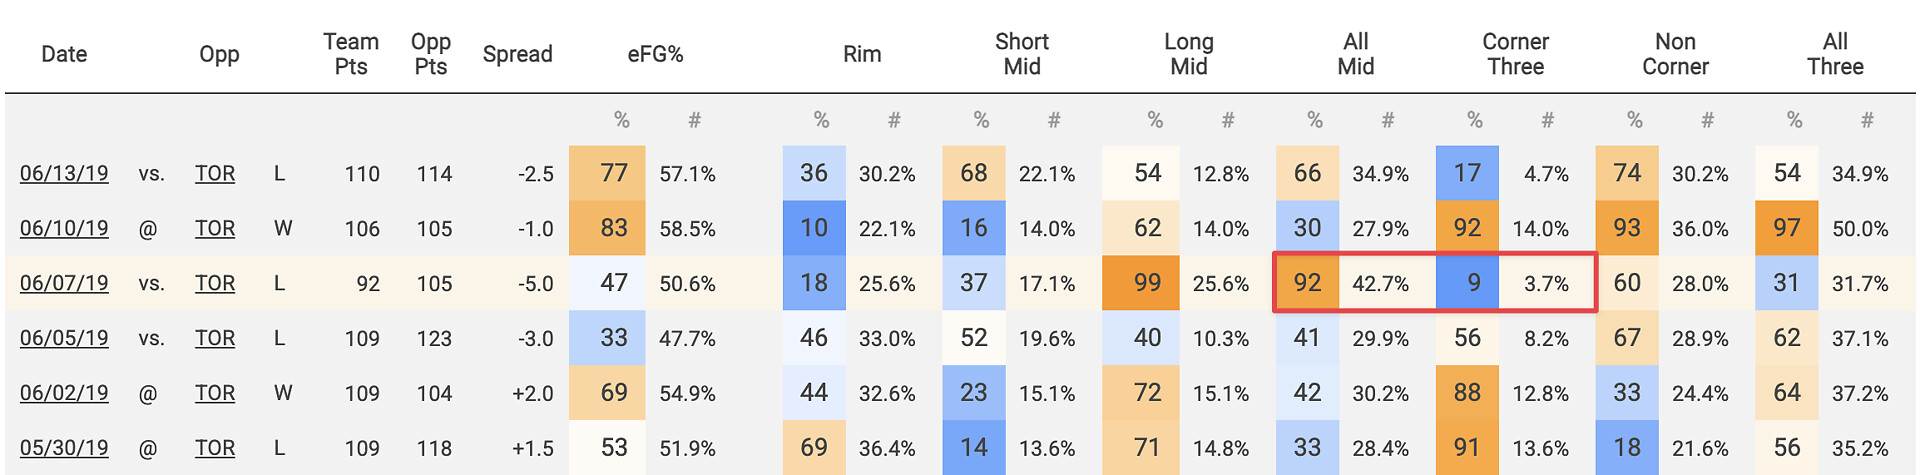The height and width of the screenshot is (475, 1920).
Task: Sort by the Date column header
Action: point(64,54)
